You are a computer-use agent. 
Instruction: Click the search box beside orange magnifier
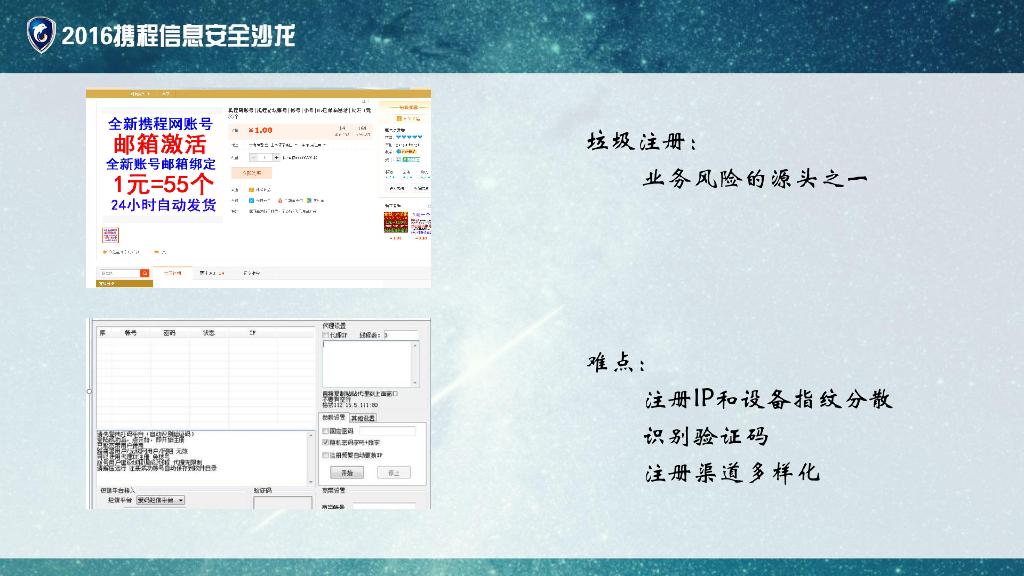[x=120, y=273]
